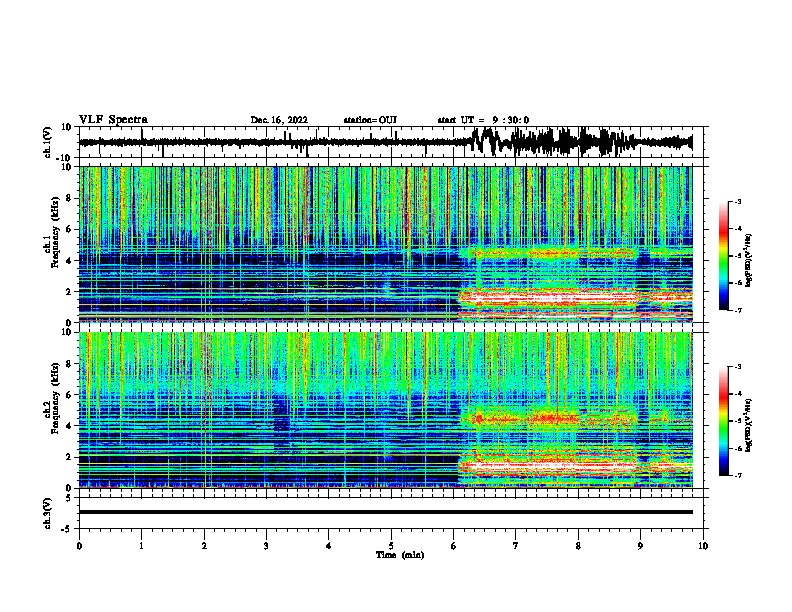Click time axis tick label "1"
The height and width of the screenshot is (612, 792).
pyautogui.click(x=141, y=546)
